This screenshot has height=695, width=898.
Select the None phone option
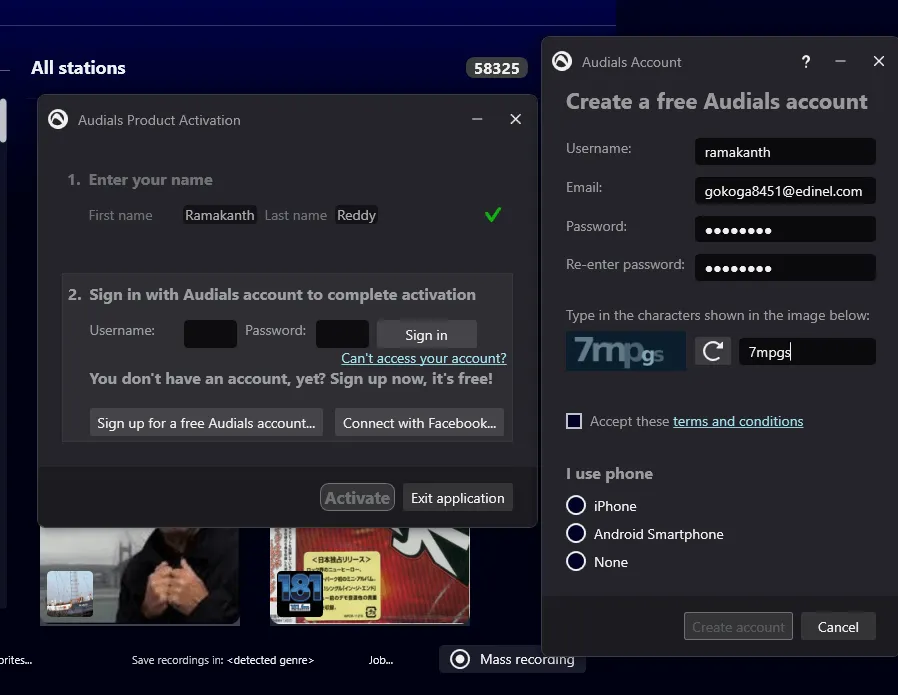(576, 561)
